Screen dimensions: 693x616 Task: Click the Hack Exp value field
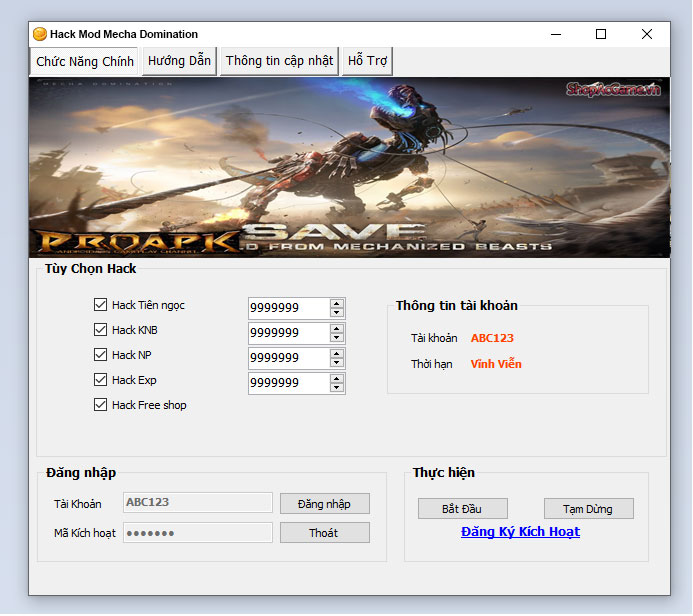289,383
